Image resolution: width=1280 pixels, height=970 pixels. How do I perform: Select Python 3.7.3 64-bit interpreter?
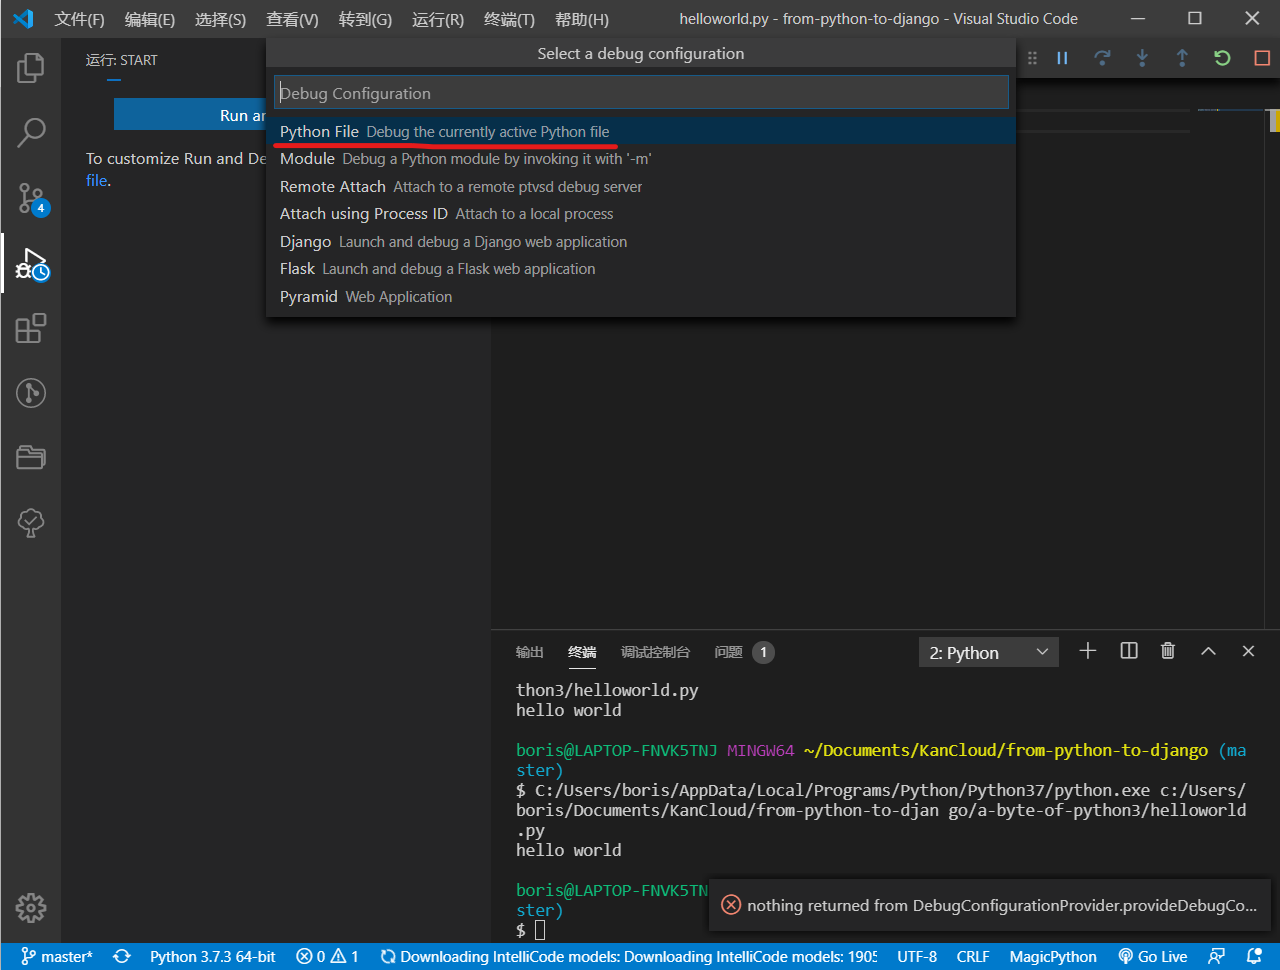[x=213, y=956]
